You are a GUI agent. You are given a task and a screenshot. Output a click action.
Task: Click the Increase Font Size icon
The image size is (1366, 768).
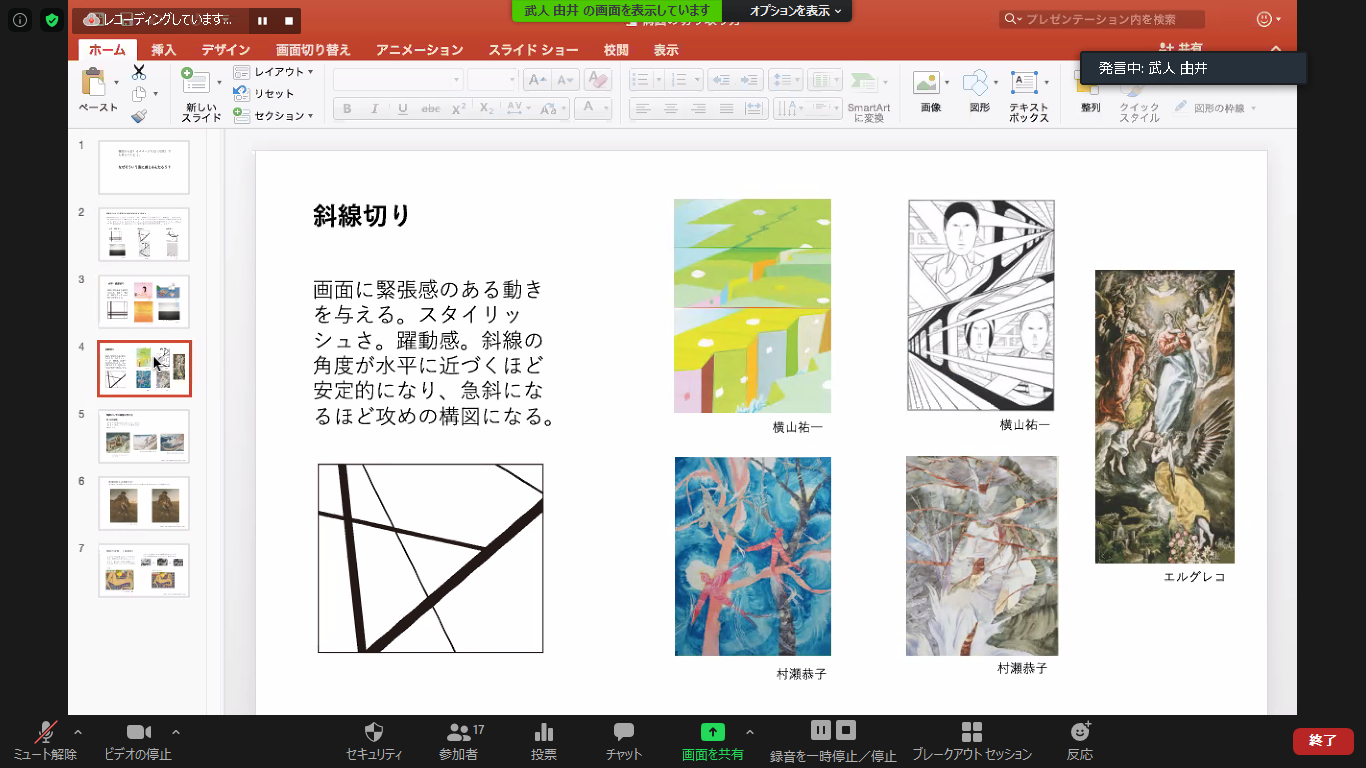point(537,80)
